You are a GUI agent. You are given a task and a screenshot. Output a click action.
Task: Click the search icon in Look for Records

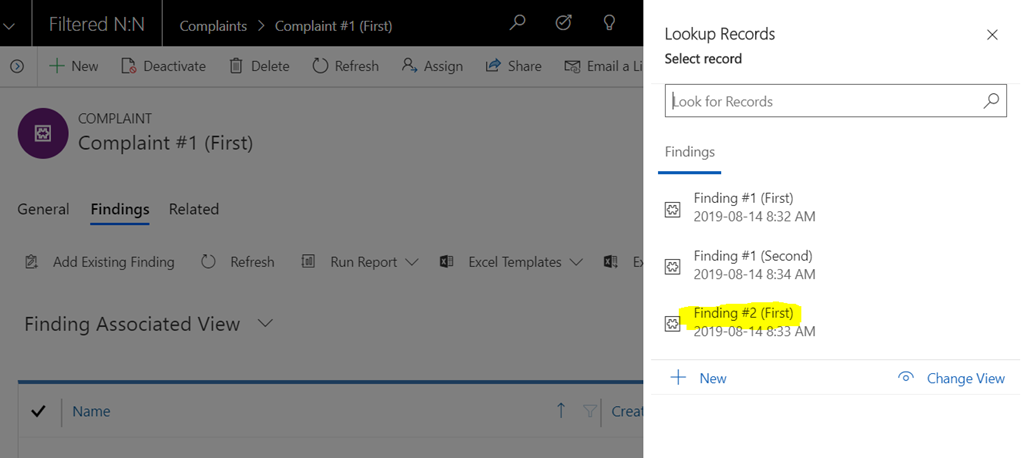[991, 101]
